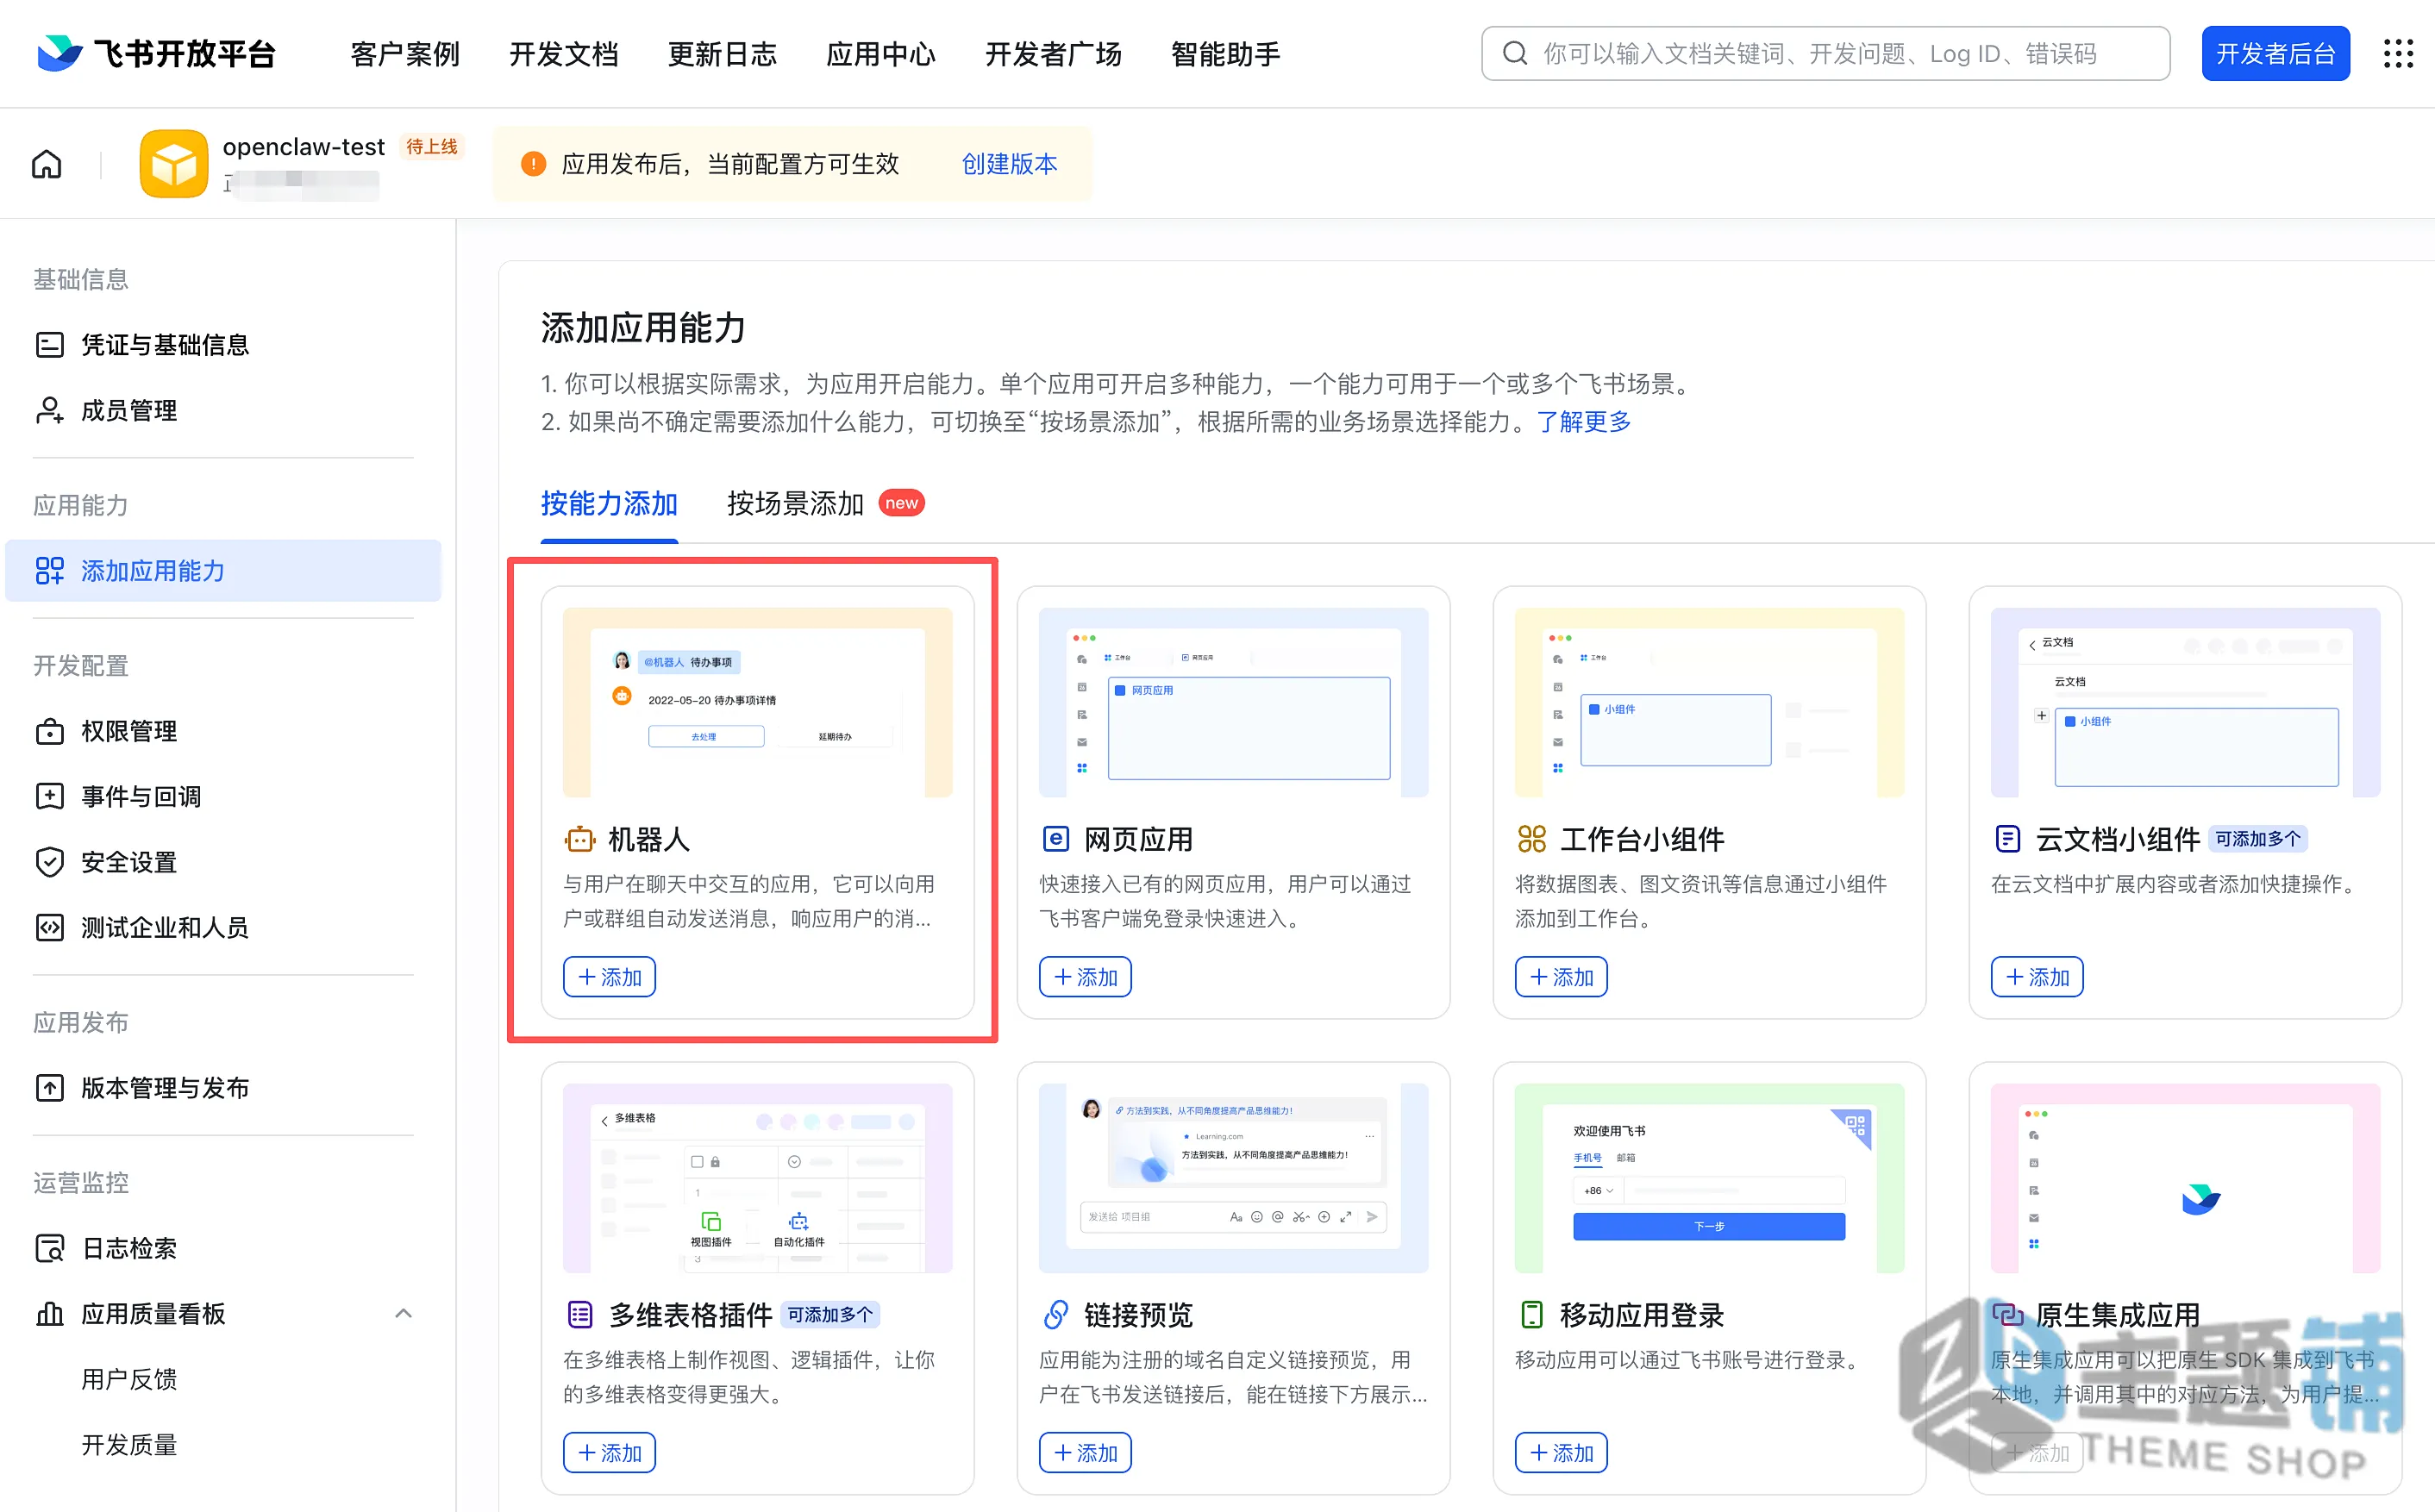The image size is (2435, 1512).
Task: Click the 移动应用登录 preview thumbnail
Action: 1709,1177
